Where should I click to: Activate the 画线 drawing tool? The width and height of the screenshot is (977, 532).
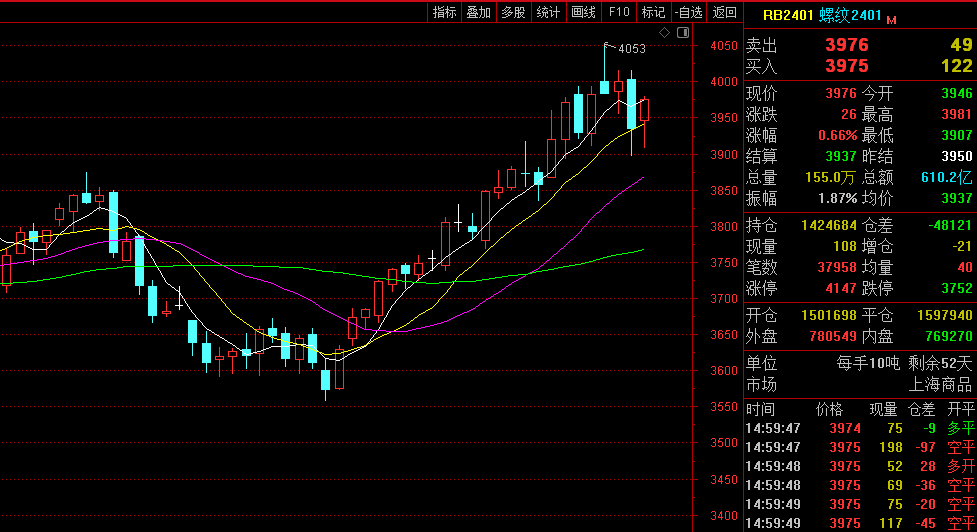click(583, 12)
